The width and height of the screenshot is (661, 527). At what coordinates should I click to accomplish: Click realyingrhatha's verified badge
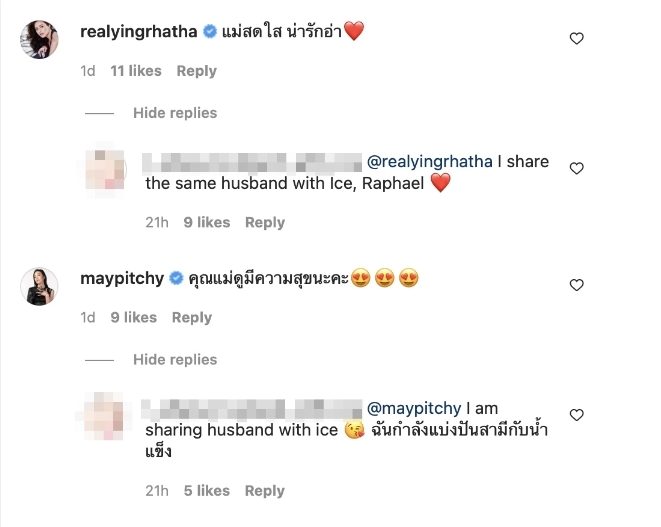click(x=209, y=32)
